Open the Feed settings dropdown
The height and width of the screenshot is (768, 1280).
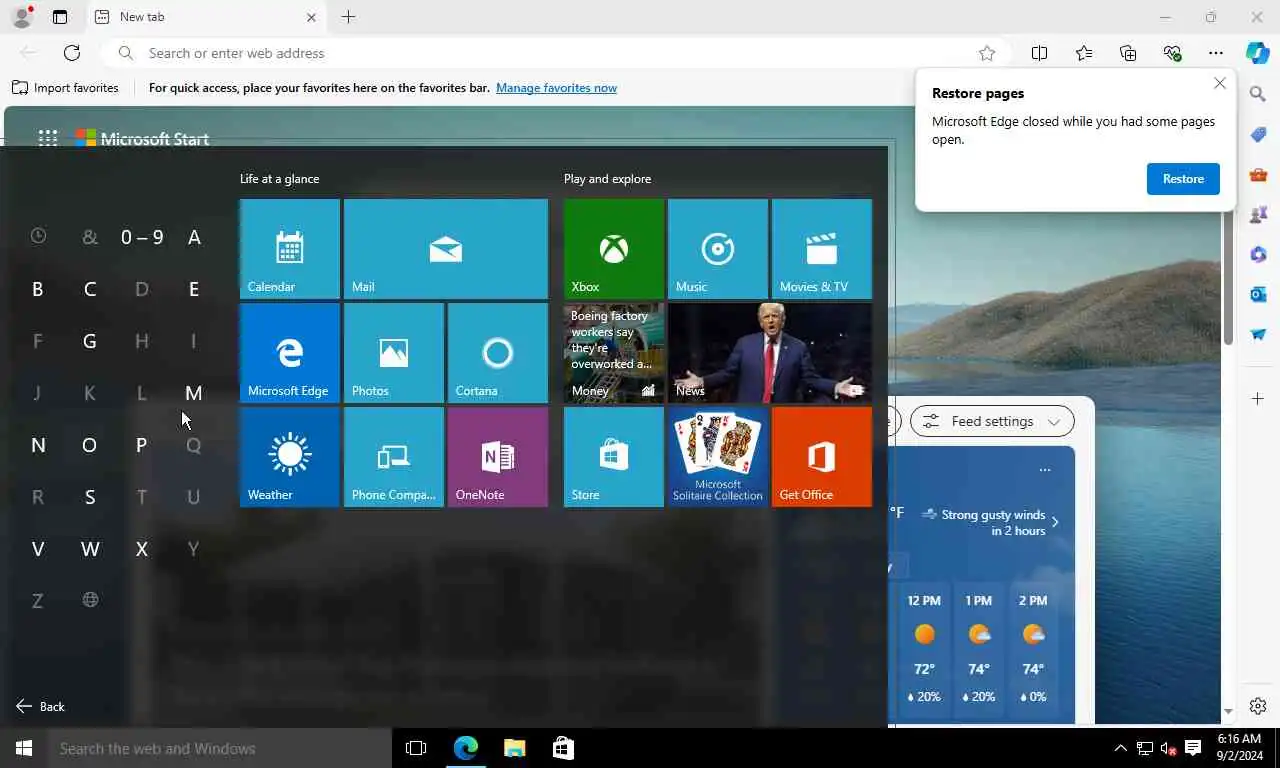992,421
